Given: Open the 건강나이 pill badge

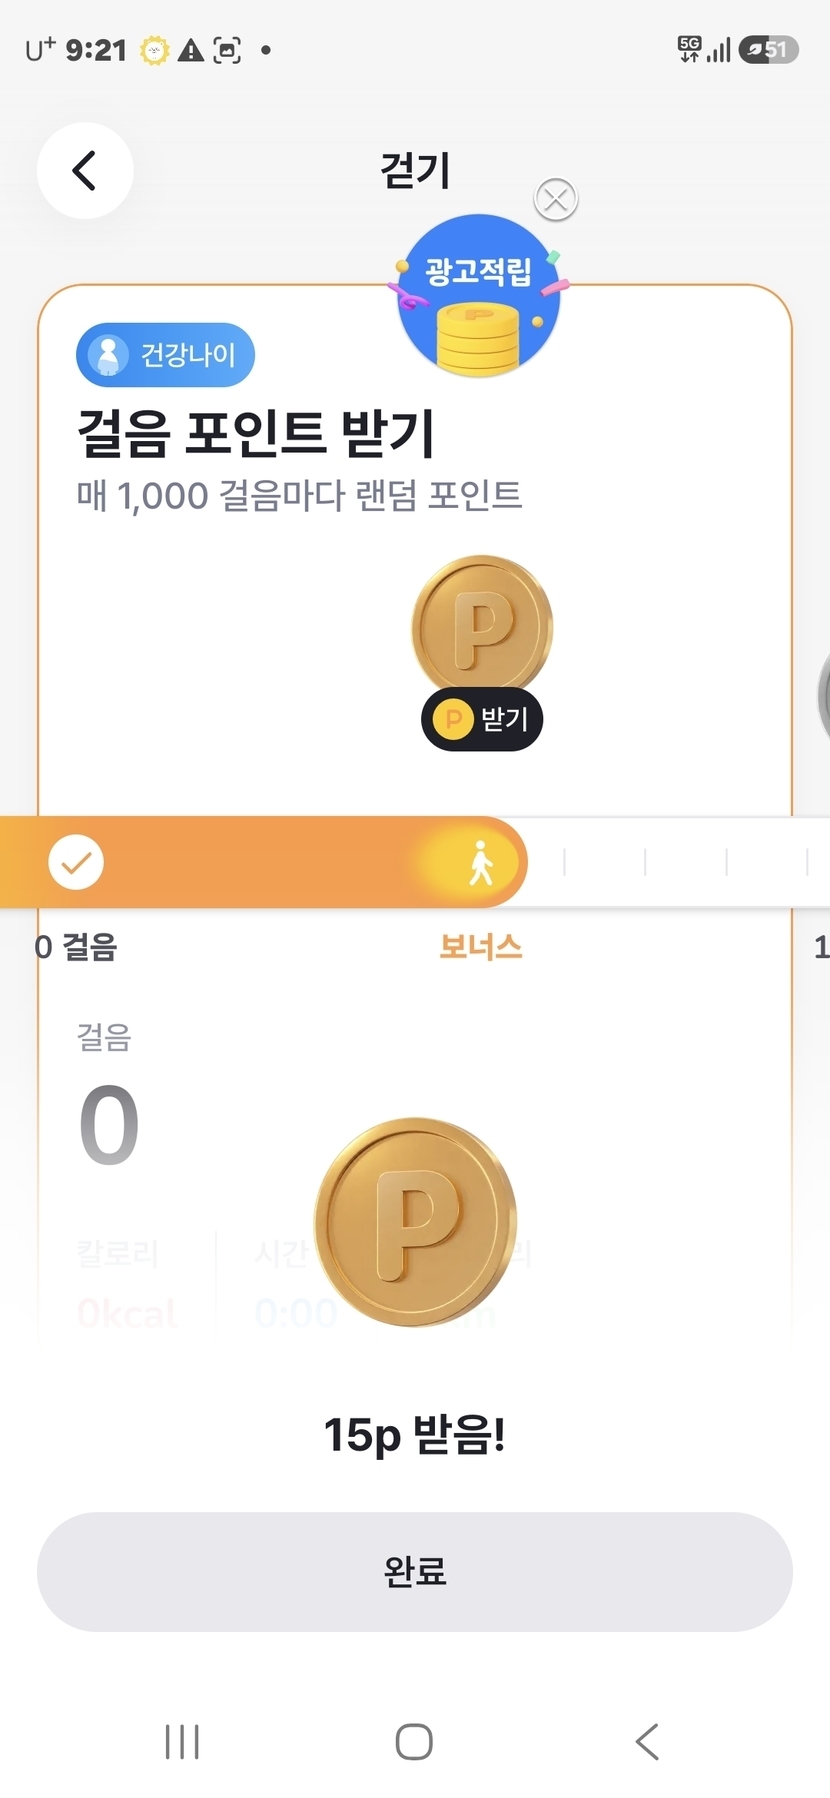Looking at the screenshot, I should point(166,354).
